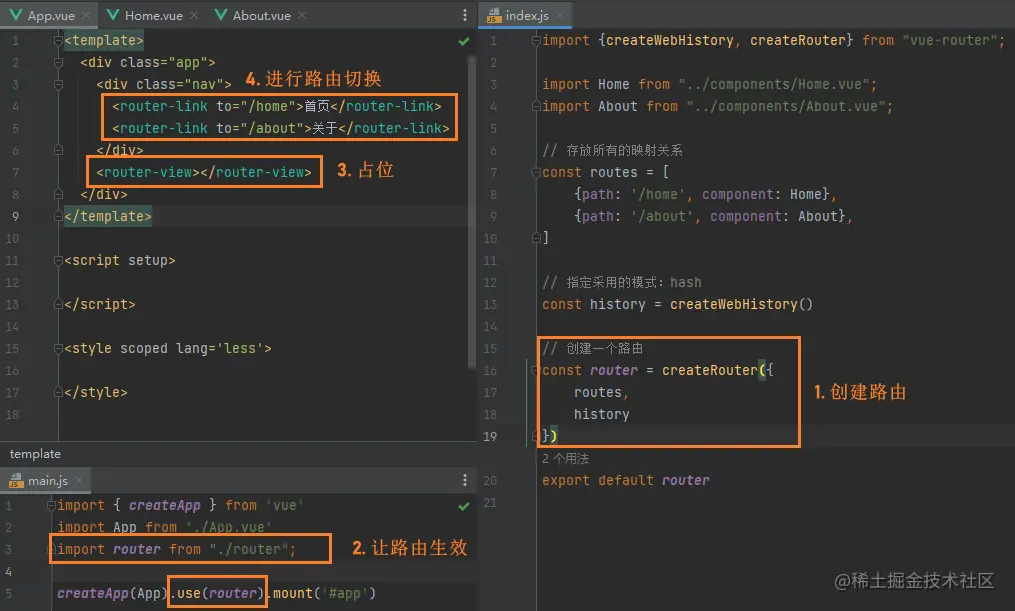Click import App from './App.vue' line
The width and height of the screenshot is (1015, 611).
(164, 527)
